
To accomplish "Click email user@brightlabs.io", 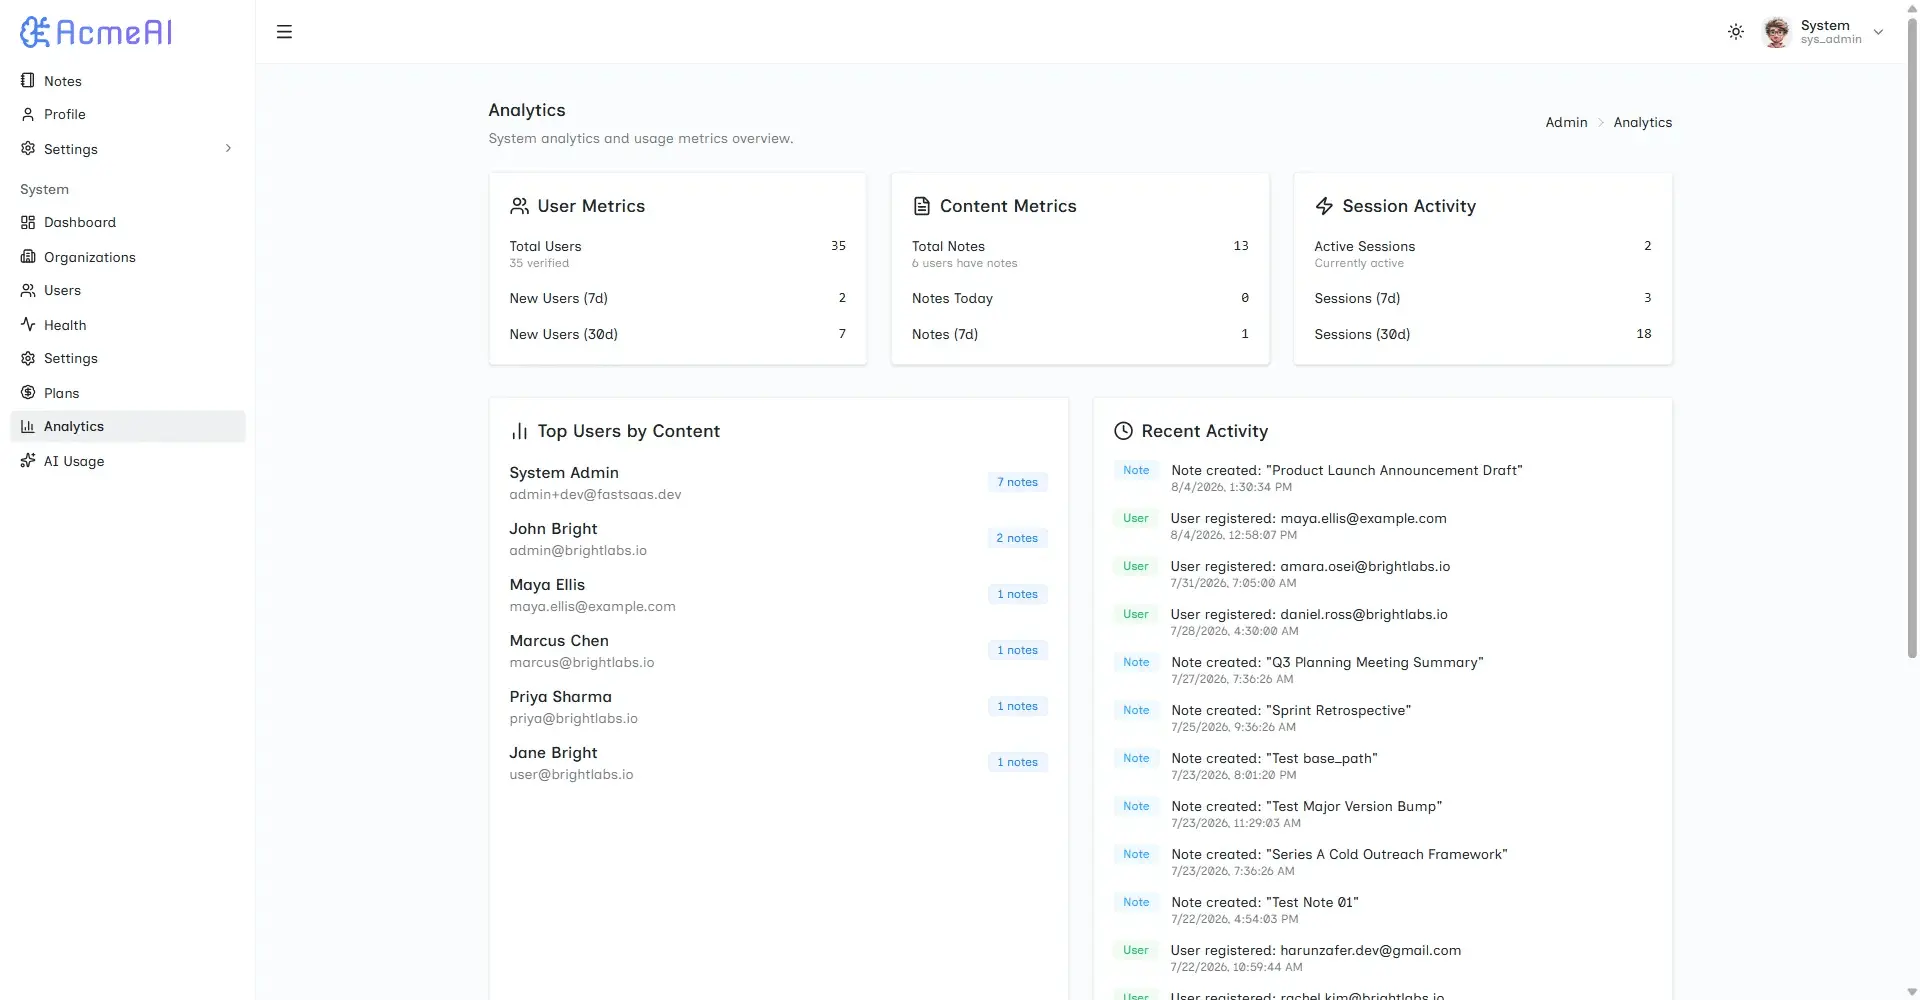I will pyautogui.click(x=571, y=775).
